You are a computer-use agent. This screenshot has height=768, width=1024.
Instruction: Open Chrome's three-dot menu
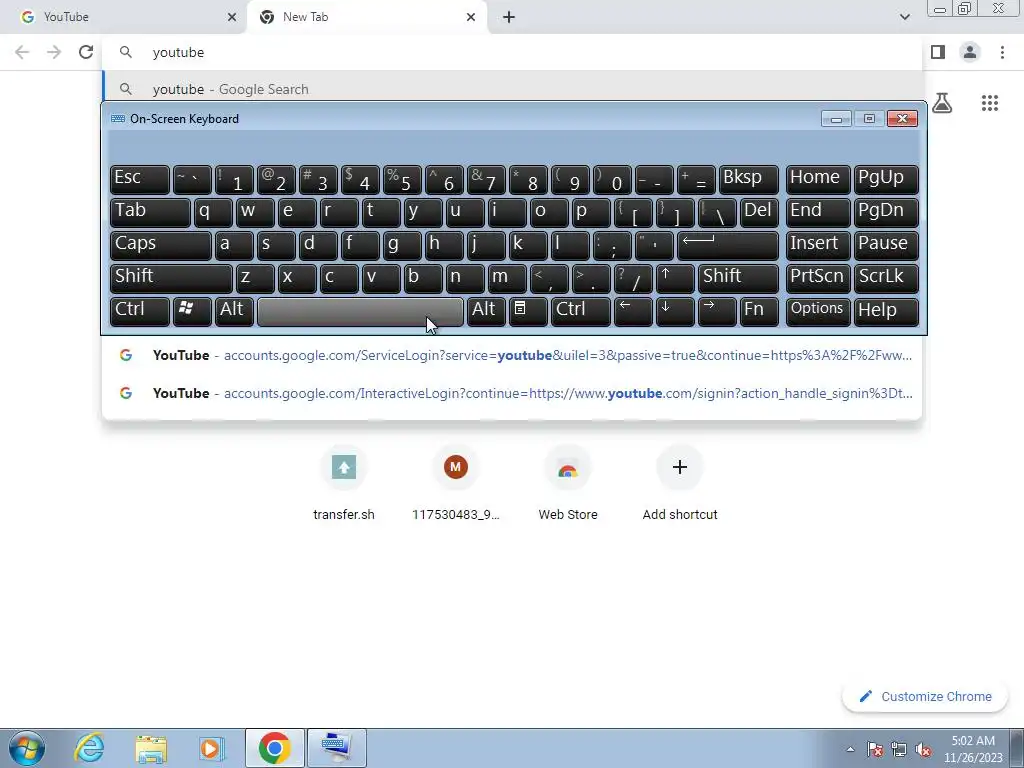click(1002, 52)
